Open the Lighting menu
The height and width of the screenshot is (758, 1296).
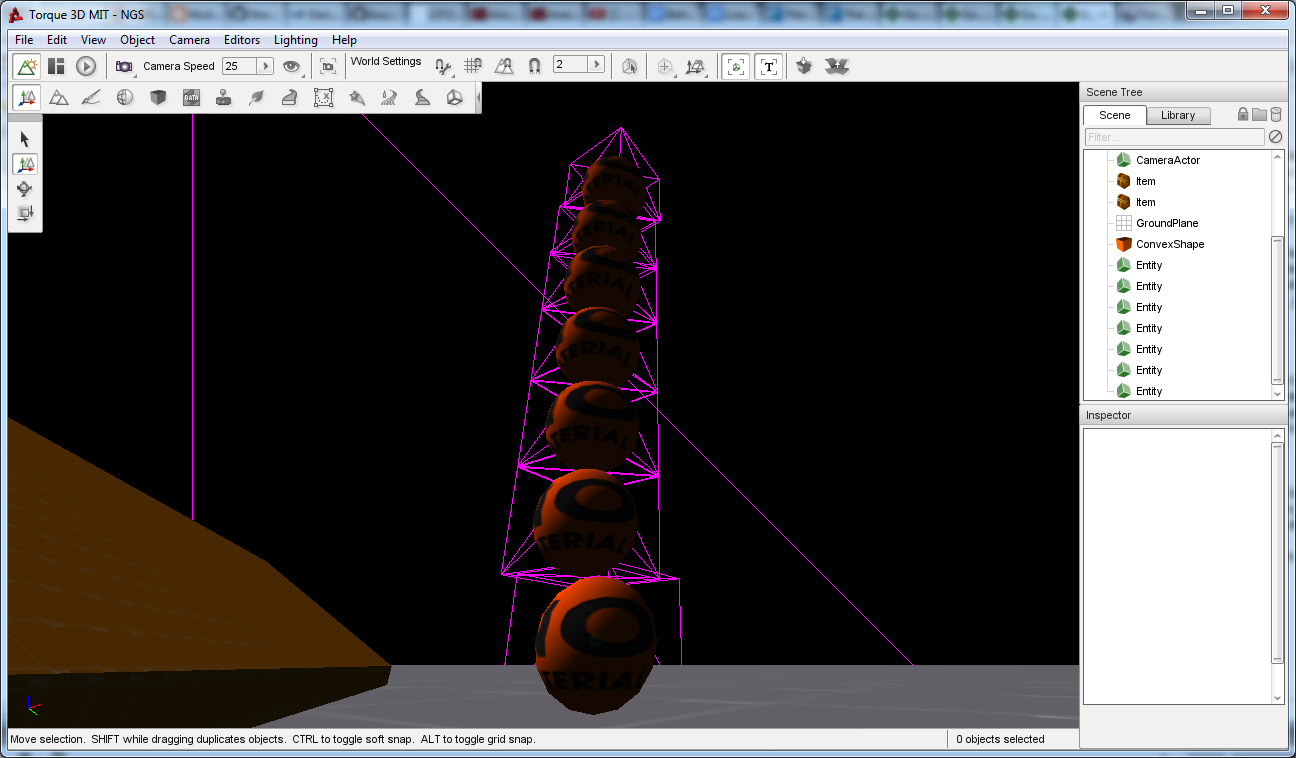pyautogui.click(x=296, y=40)
